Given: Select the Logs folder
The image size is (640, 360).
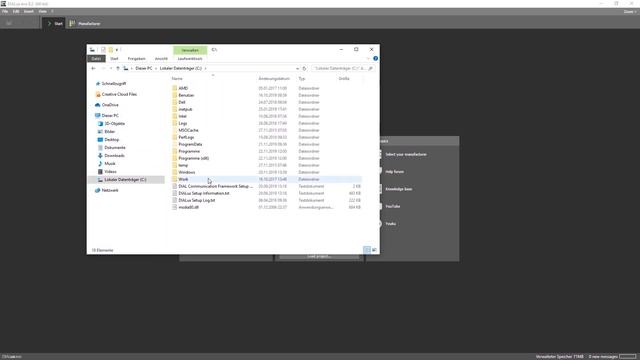Looking at the screenshot, I should pos(182,123).
